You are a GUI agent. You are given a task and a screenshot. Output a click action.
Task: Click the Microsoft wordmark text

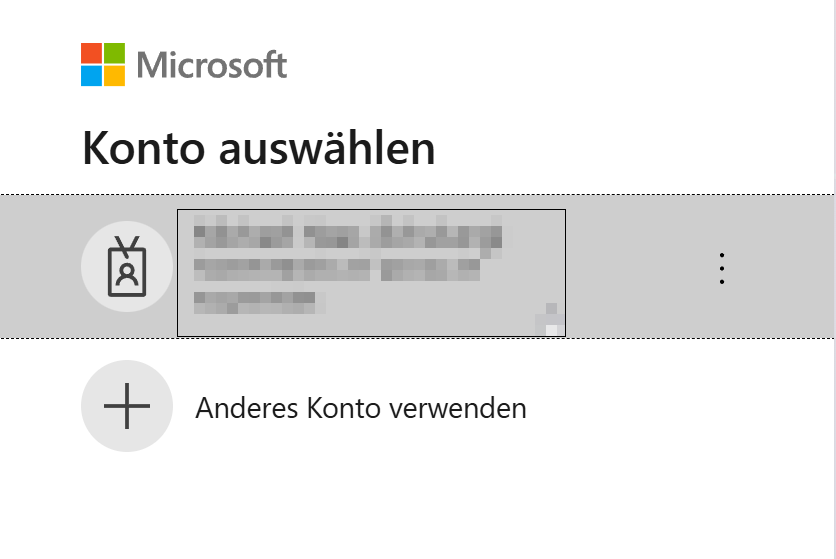coord(212,65)
